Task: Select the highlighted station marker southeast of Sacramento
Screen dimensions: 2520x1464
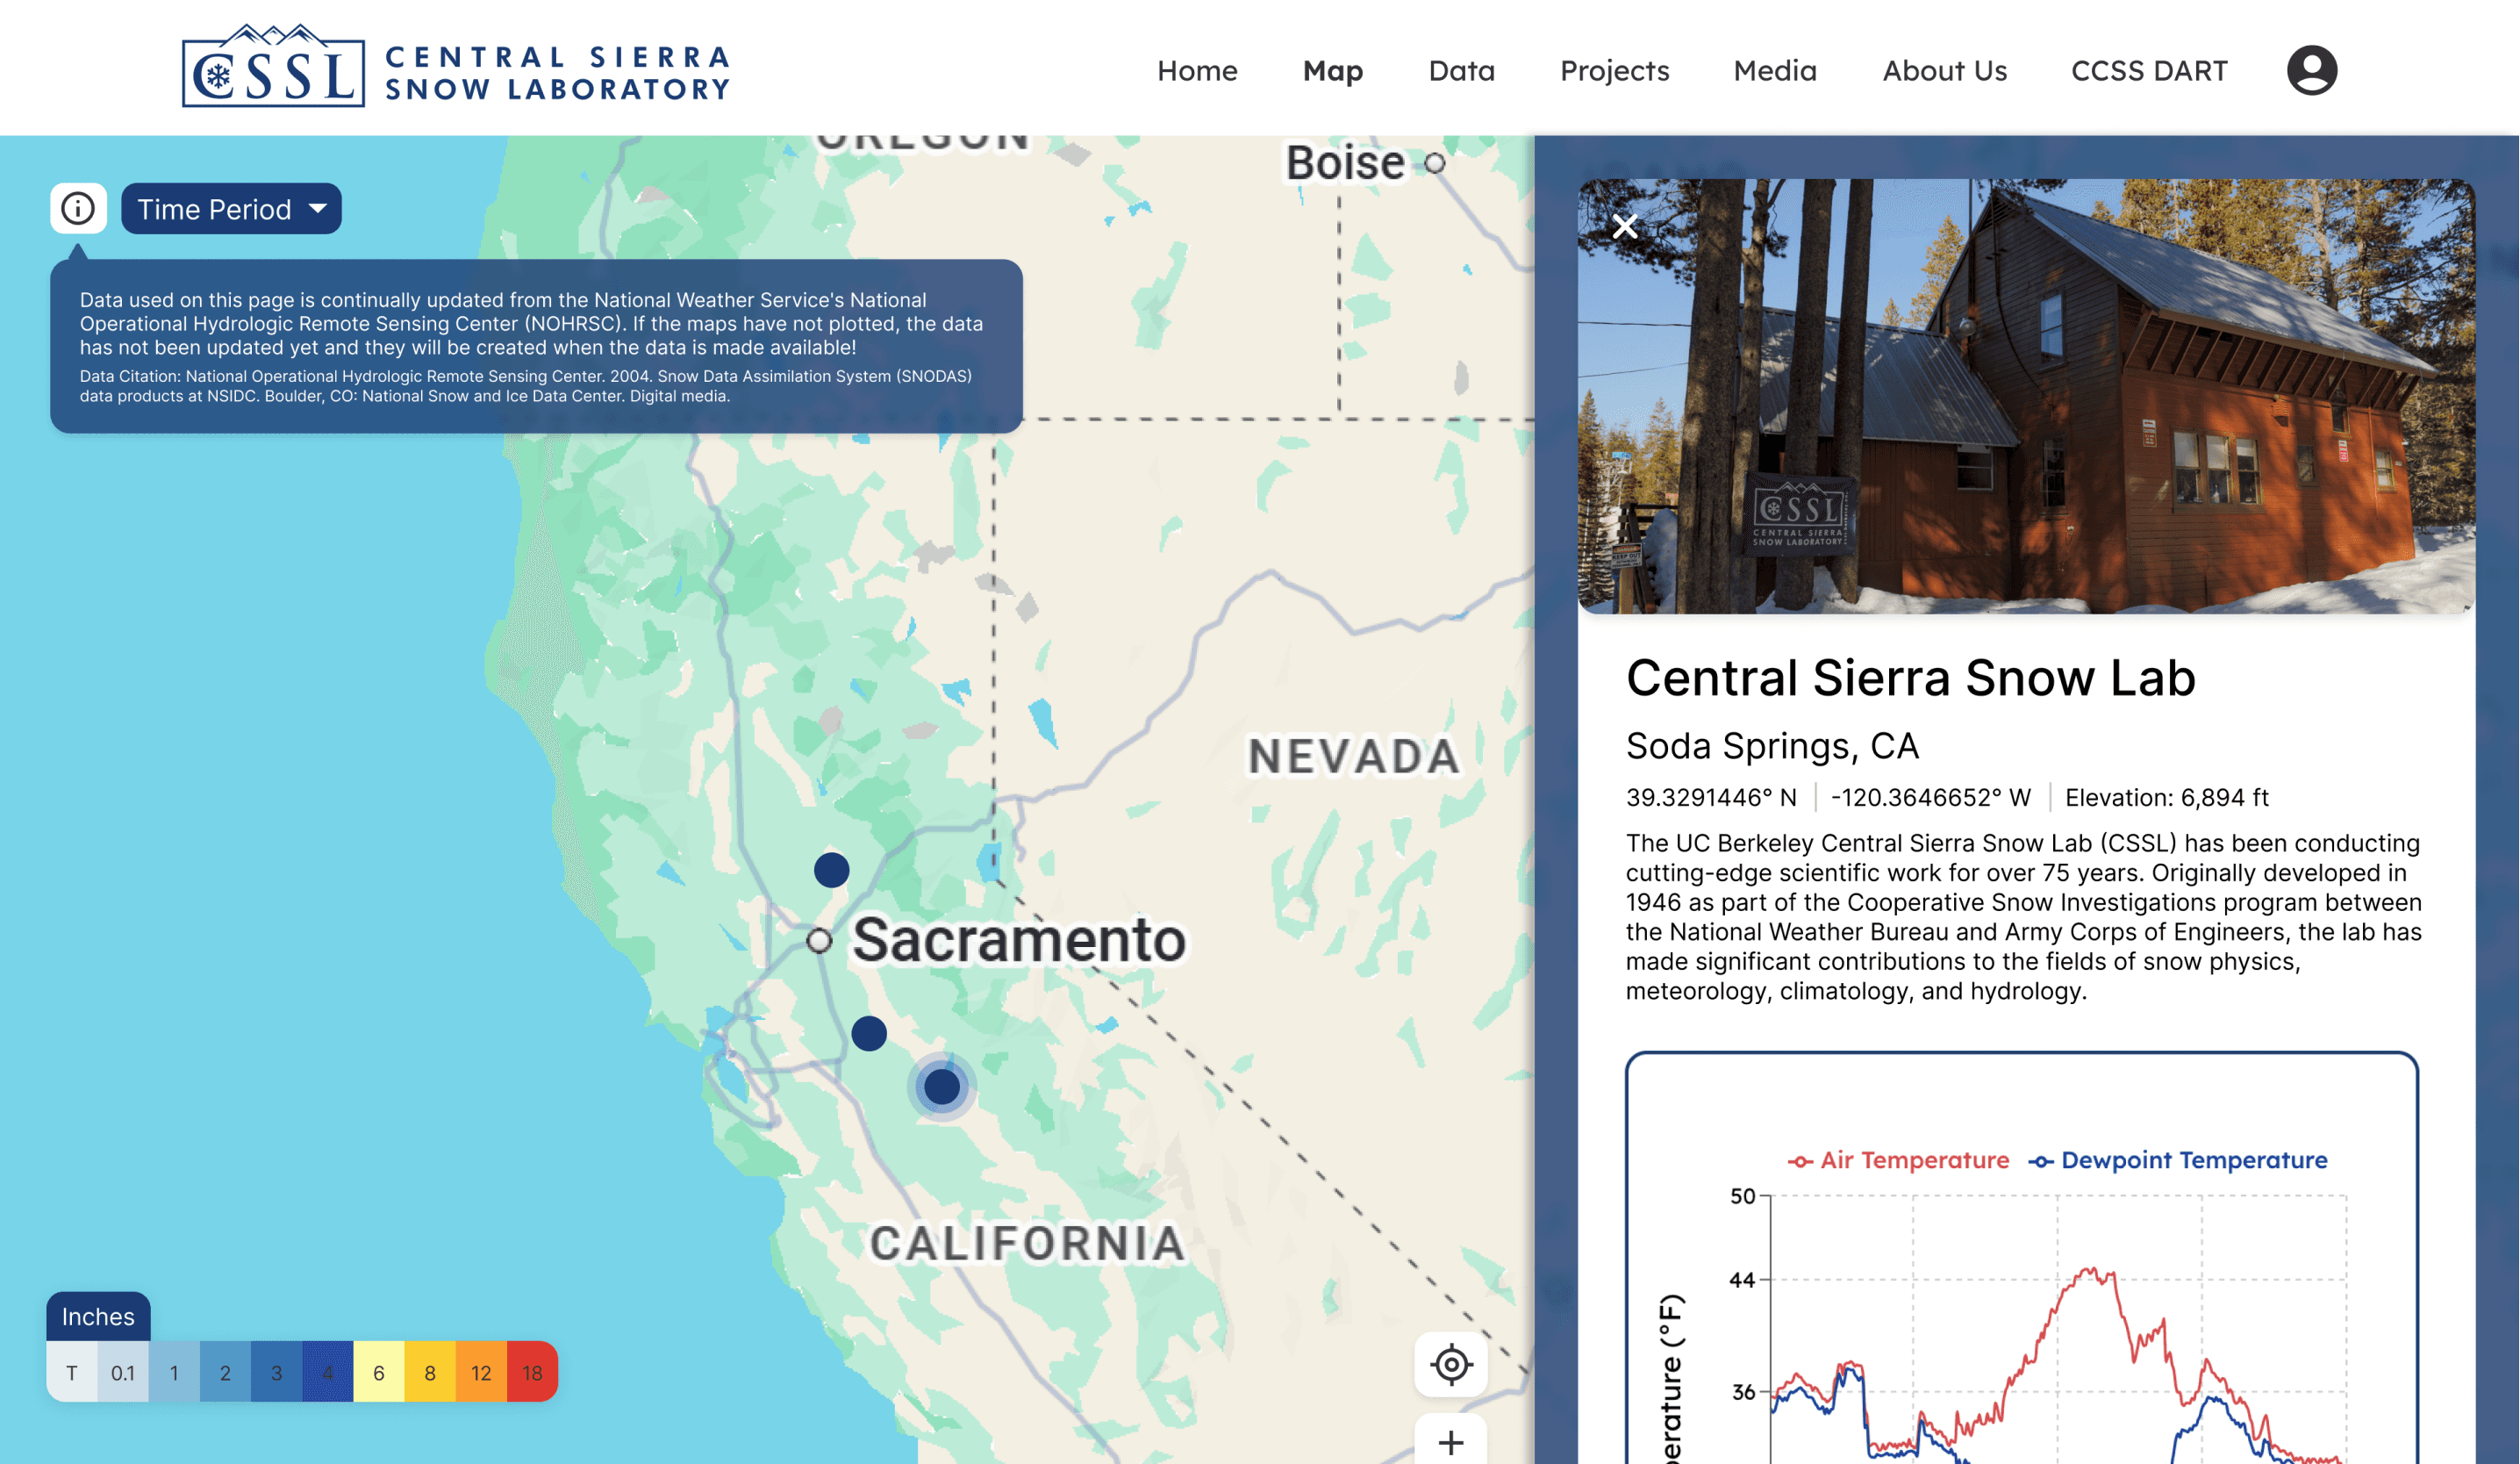Action: tap(941, 1086)
